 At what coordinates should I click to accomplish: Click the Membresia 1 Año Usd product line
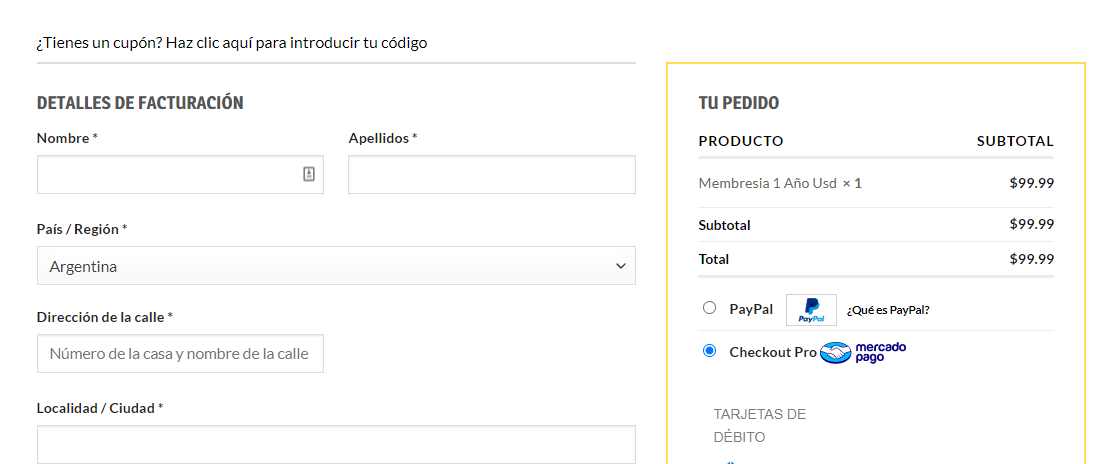780,183
